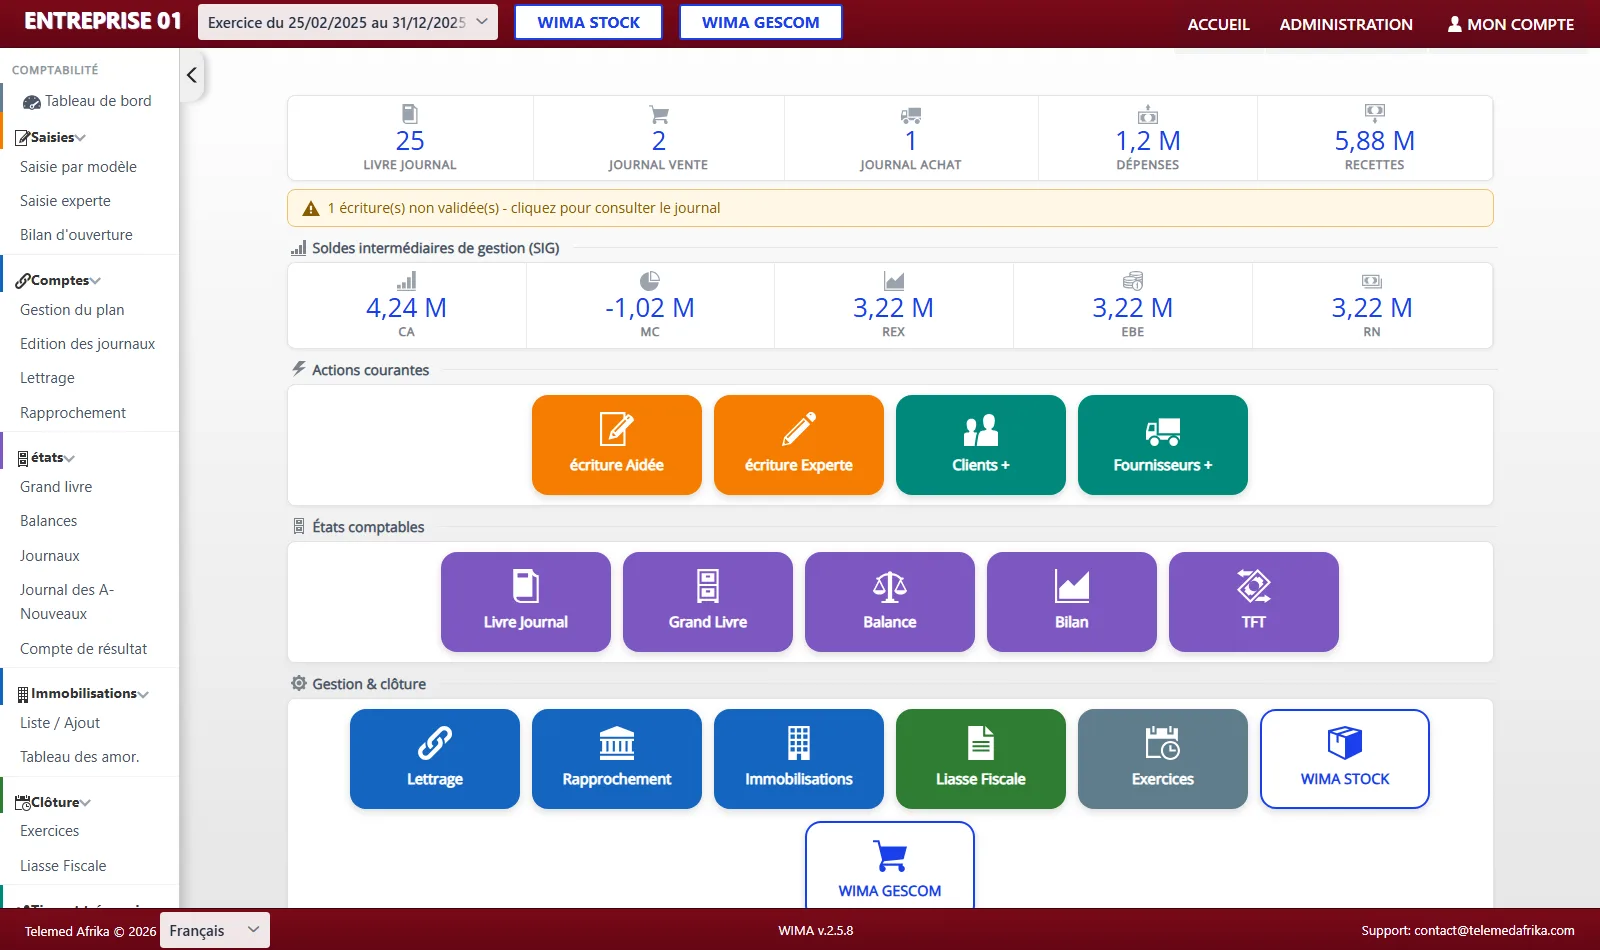Image resolution: width=1600 pixels, height=950 pixels.
Task: Click the support email contact@telemedafrika.com
Action: (x=1494, y=930)
